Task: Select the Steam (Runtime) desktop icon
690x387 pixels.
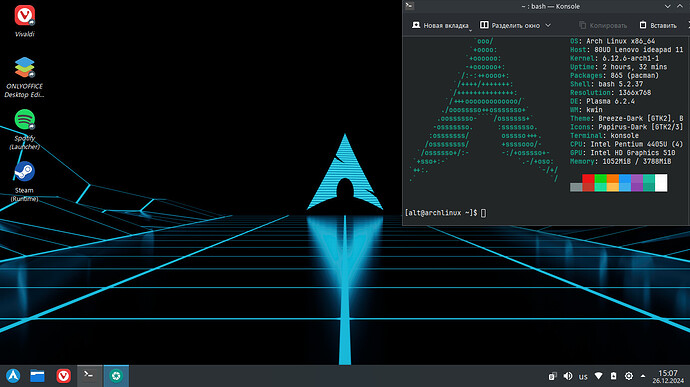Action: click(25, 181)
